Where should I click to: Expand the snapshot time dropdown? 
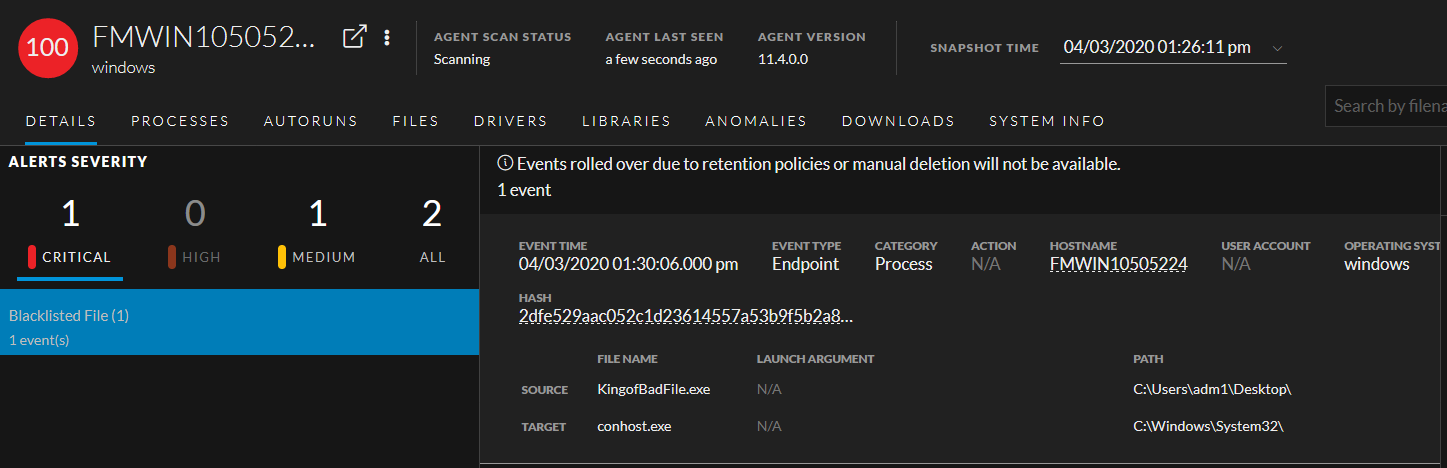click(x=1276, y=48)
